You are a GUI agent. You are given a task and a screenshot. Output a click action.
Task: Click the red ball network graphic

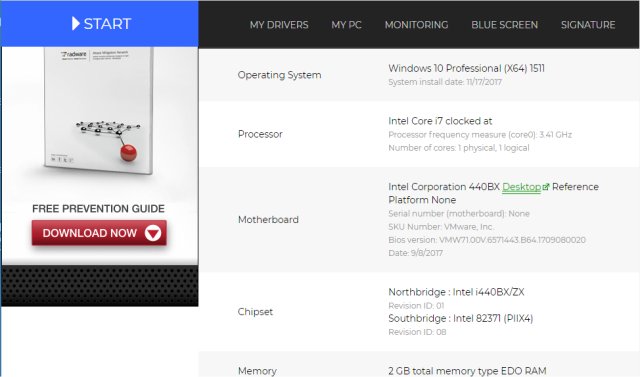pos(108,139)
